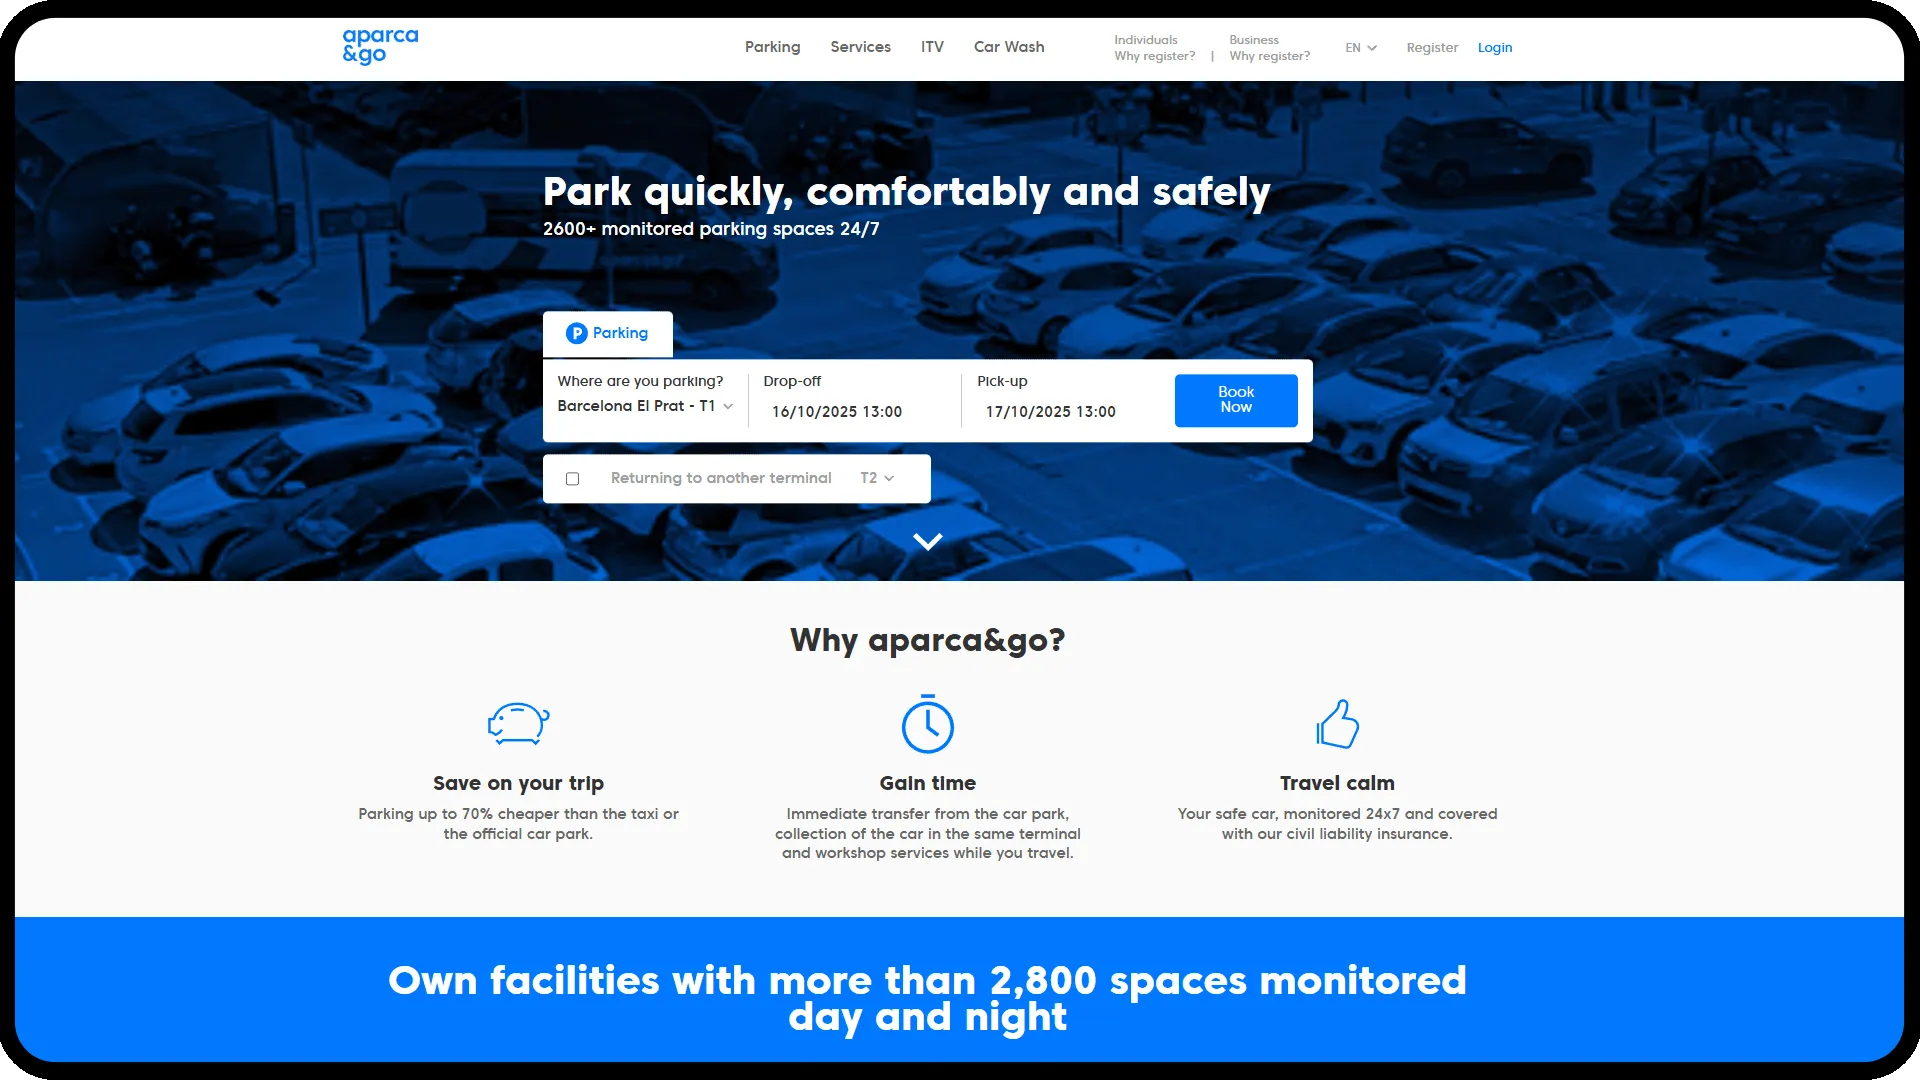Open the T2 return terminal dropdown
Viewport: 1920px width, 1080px height.
pos(876,478)
